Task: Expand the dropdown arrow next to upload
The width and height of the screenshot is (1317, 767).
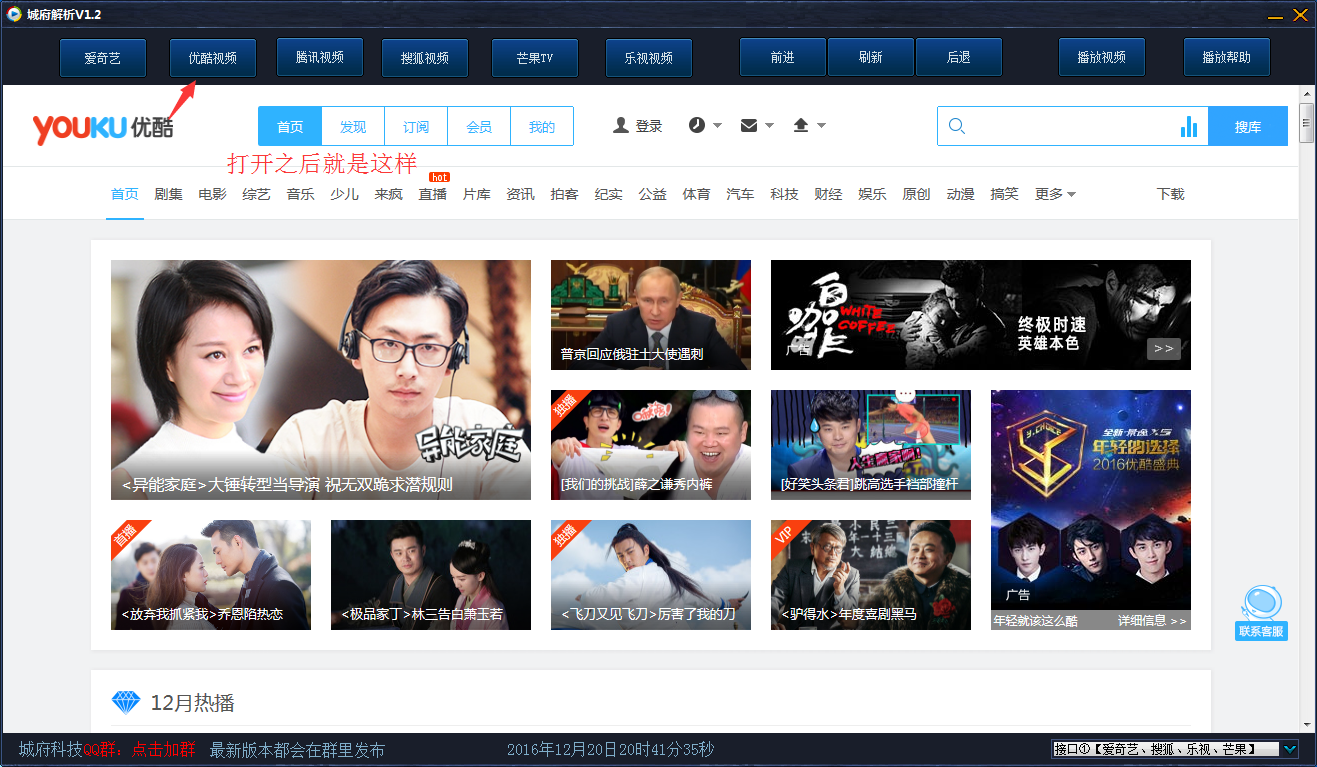Action: pyautogui.click(x=822, y=125)
